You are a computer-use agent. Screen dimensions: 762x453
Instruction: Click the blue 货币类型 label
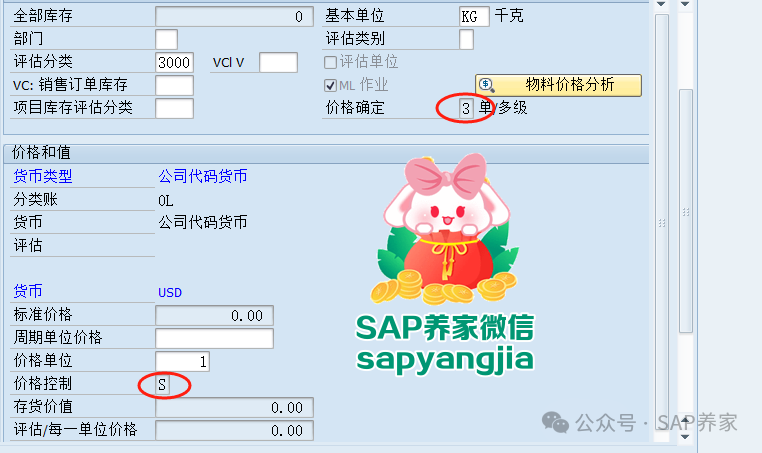pyautogui.click(x=43, y=176)
